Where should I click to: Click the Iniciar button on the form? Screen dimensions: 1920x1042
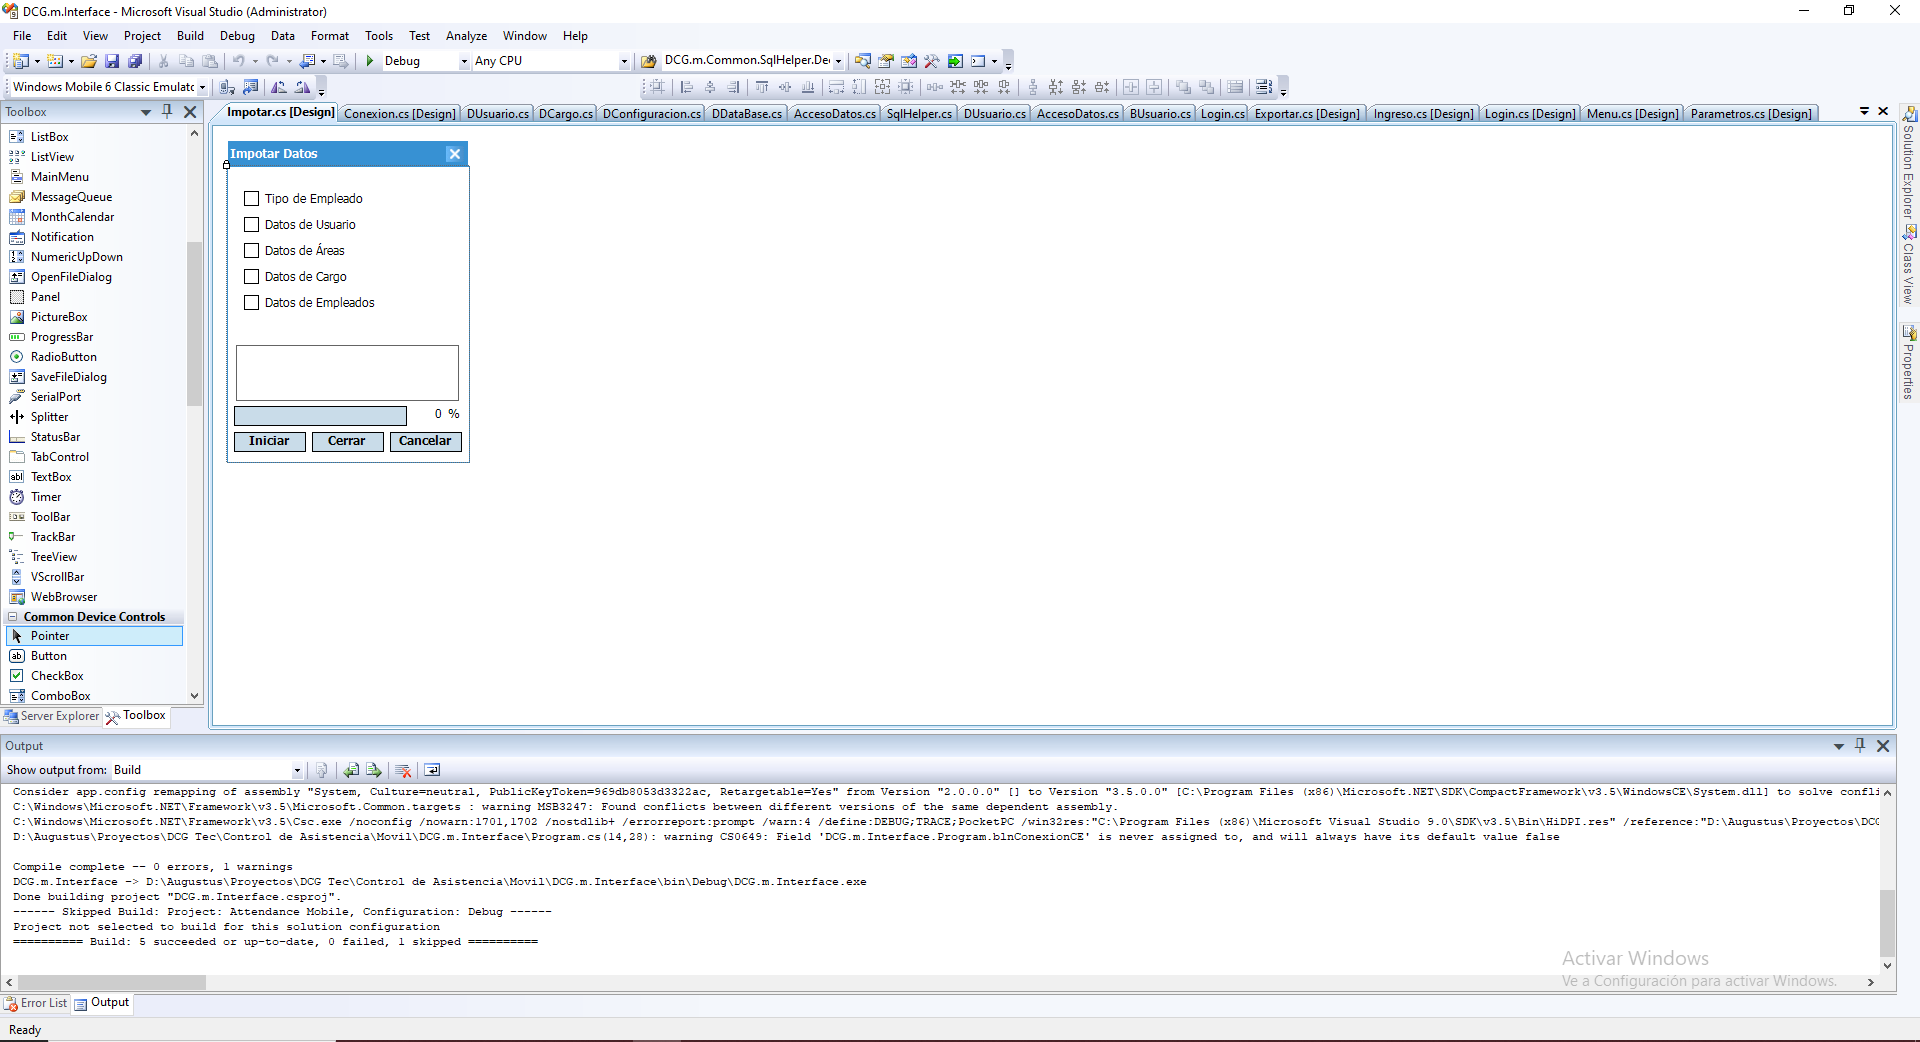point(269,441)
